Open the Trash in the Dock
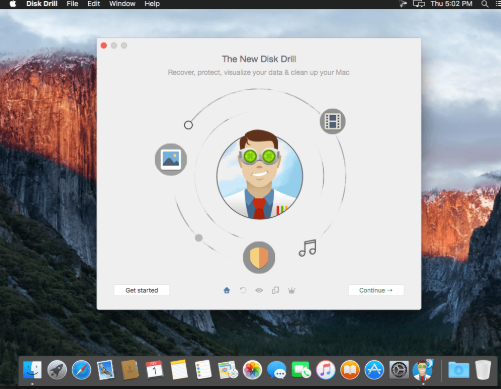The image size is (501, 389). point(483,370)
